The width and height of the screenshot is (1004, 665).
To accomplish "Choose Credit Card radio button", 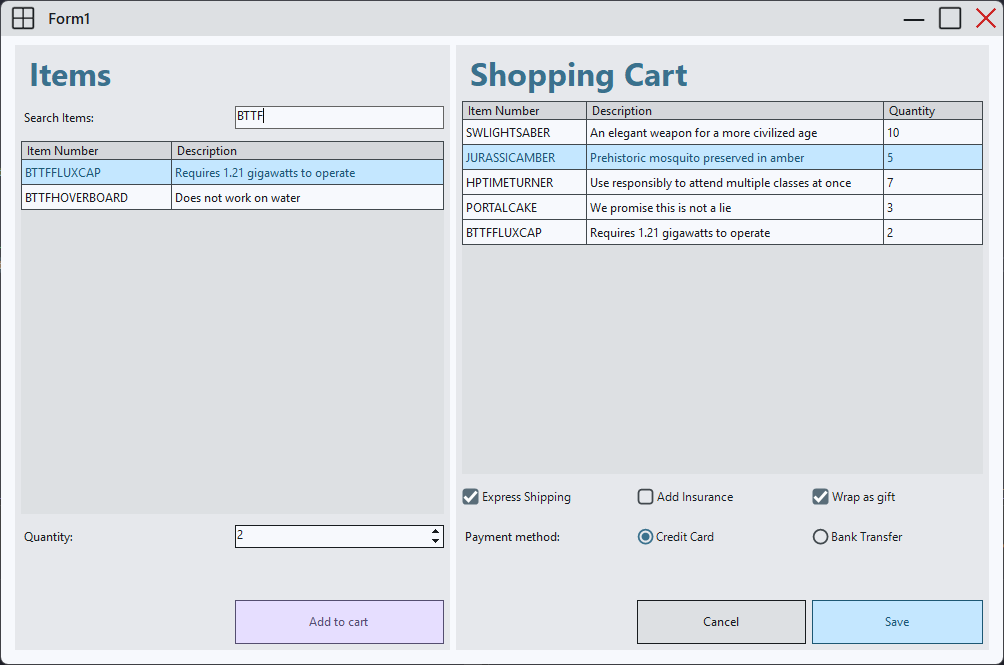I will (646, 537).
